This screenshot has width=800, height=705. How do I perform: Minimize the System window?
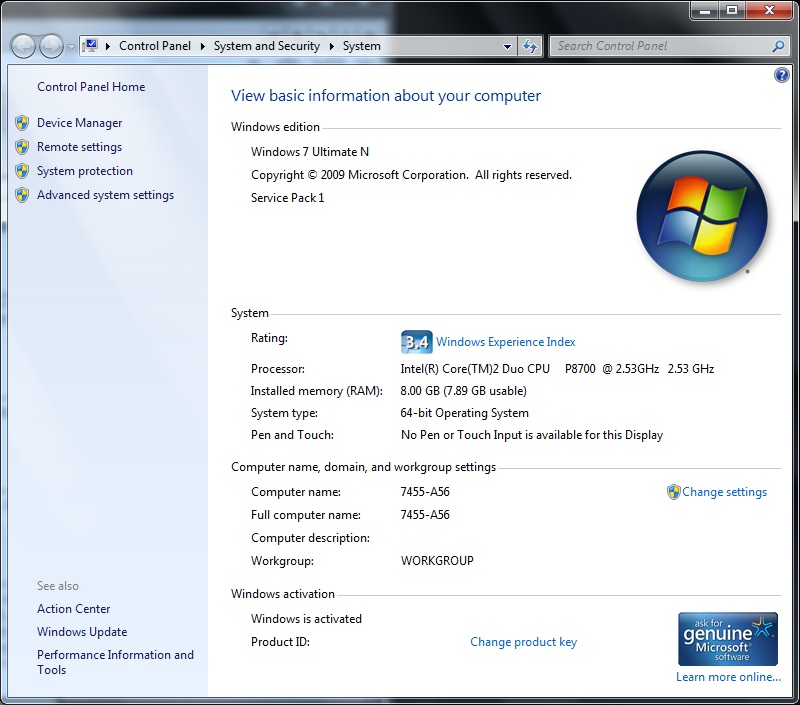(705, 10)
